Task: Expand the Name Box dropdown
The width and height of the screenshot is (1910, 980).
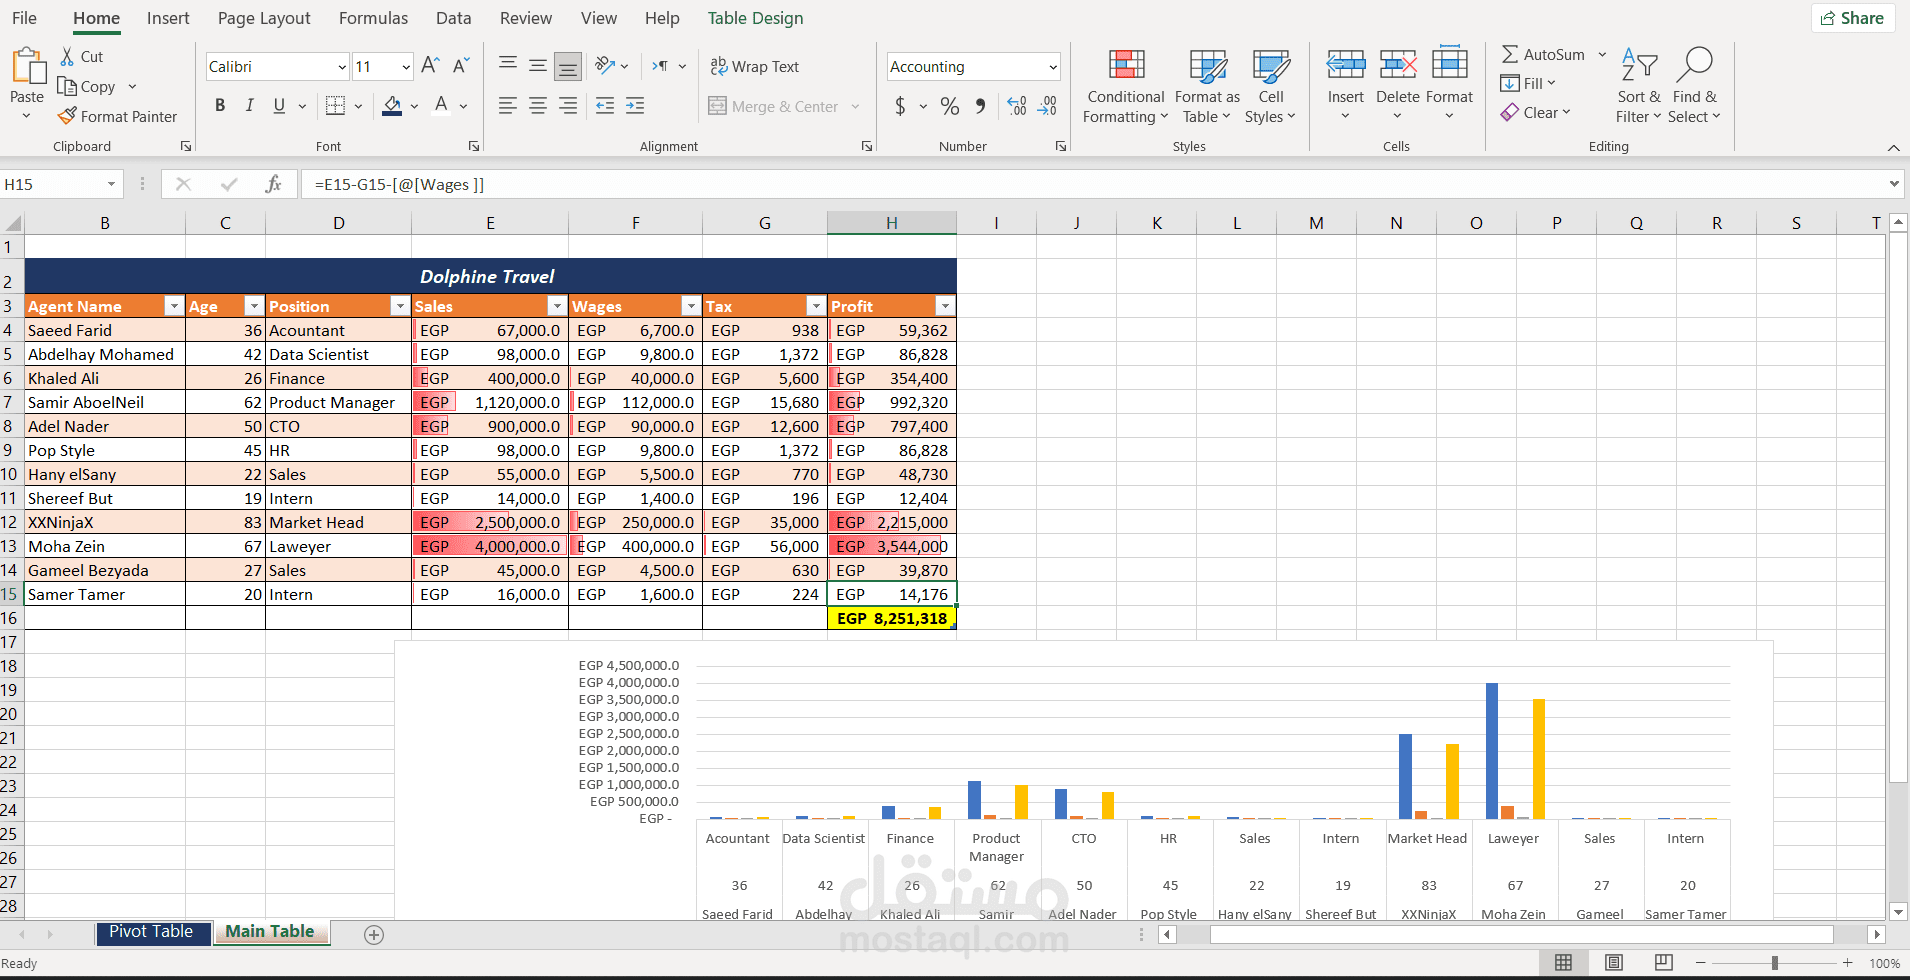Action: click(111, 184)
